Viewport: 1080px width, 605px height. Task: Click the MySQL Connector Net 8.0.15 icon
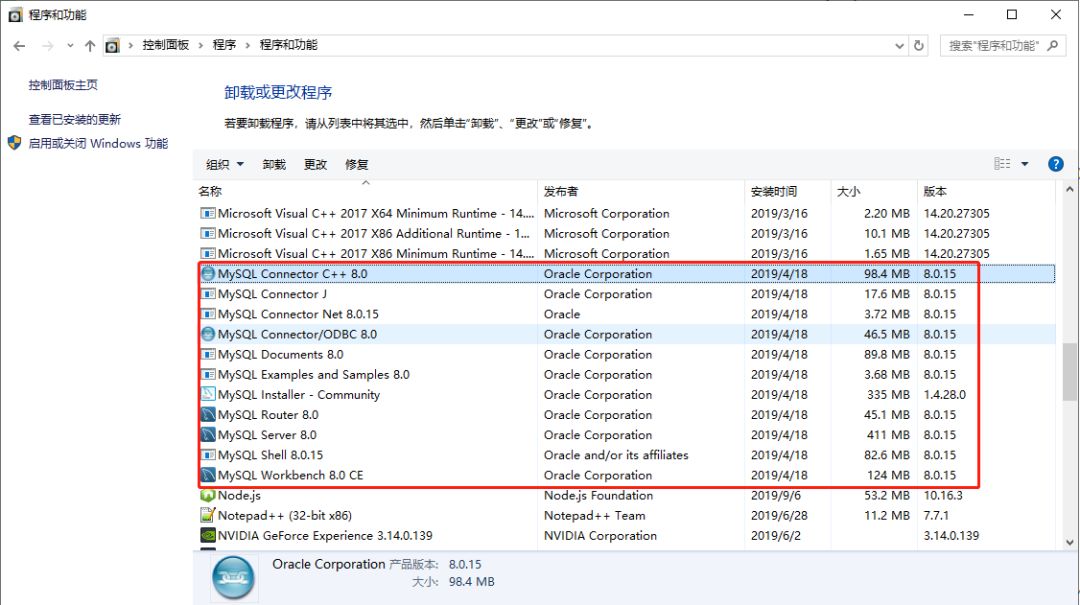[x=207, y=314]
